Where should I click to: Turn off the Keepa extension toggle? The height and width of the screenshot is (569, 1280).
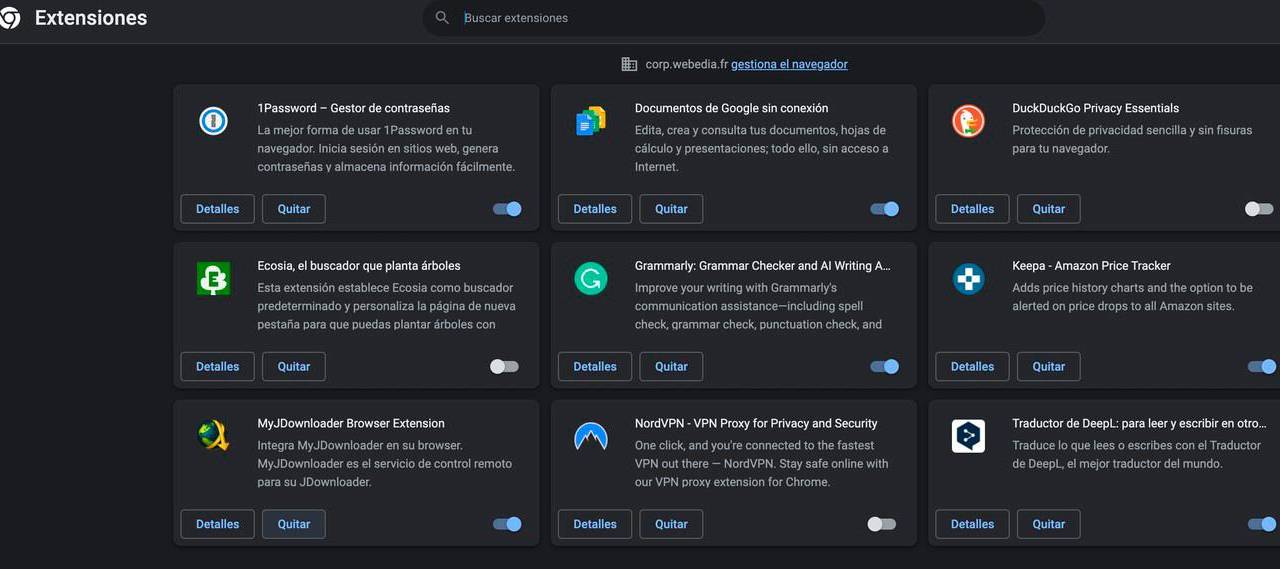pos(1262,367)
